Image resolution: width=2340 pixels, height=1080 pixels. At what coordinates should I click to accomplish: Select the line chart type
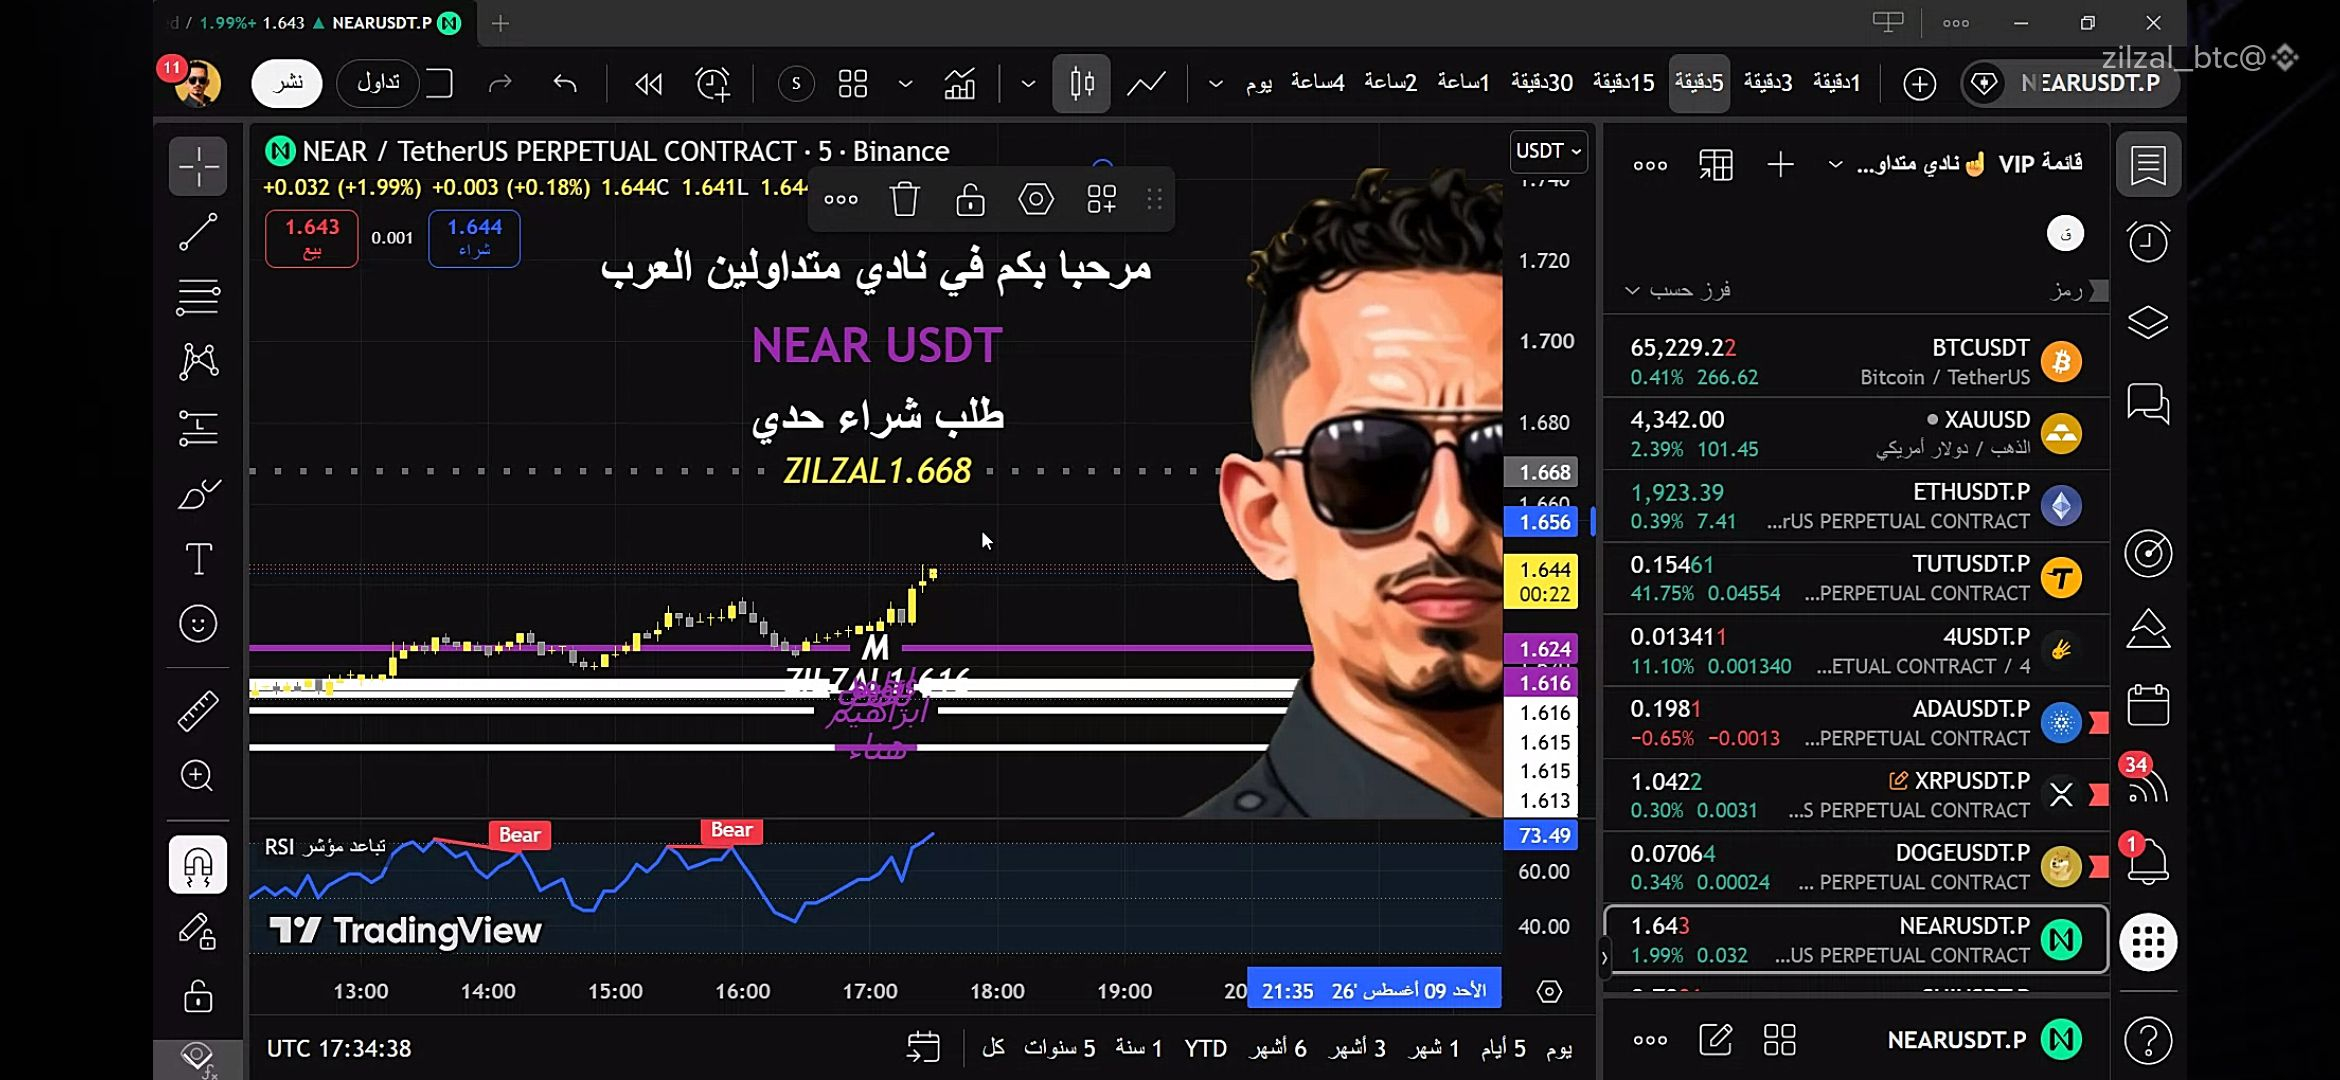pyautogui.click(x=1146, y=83)
